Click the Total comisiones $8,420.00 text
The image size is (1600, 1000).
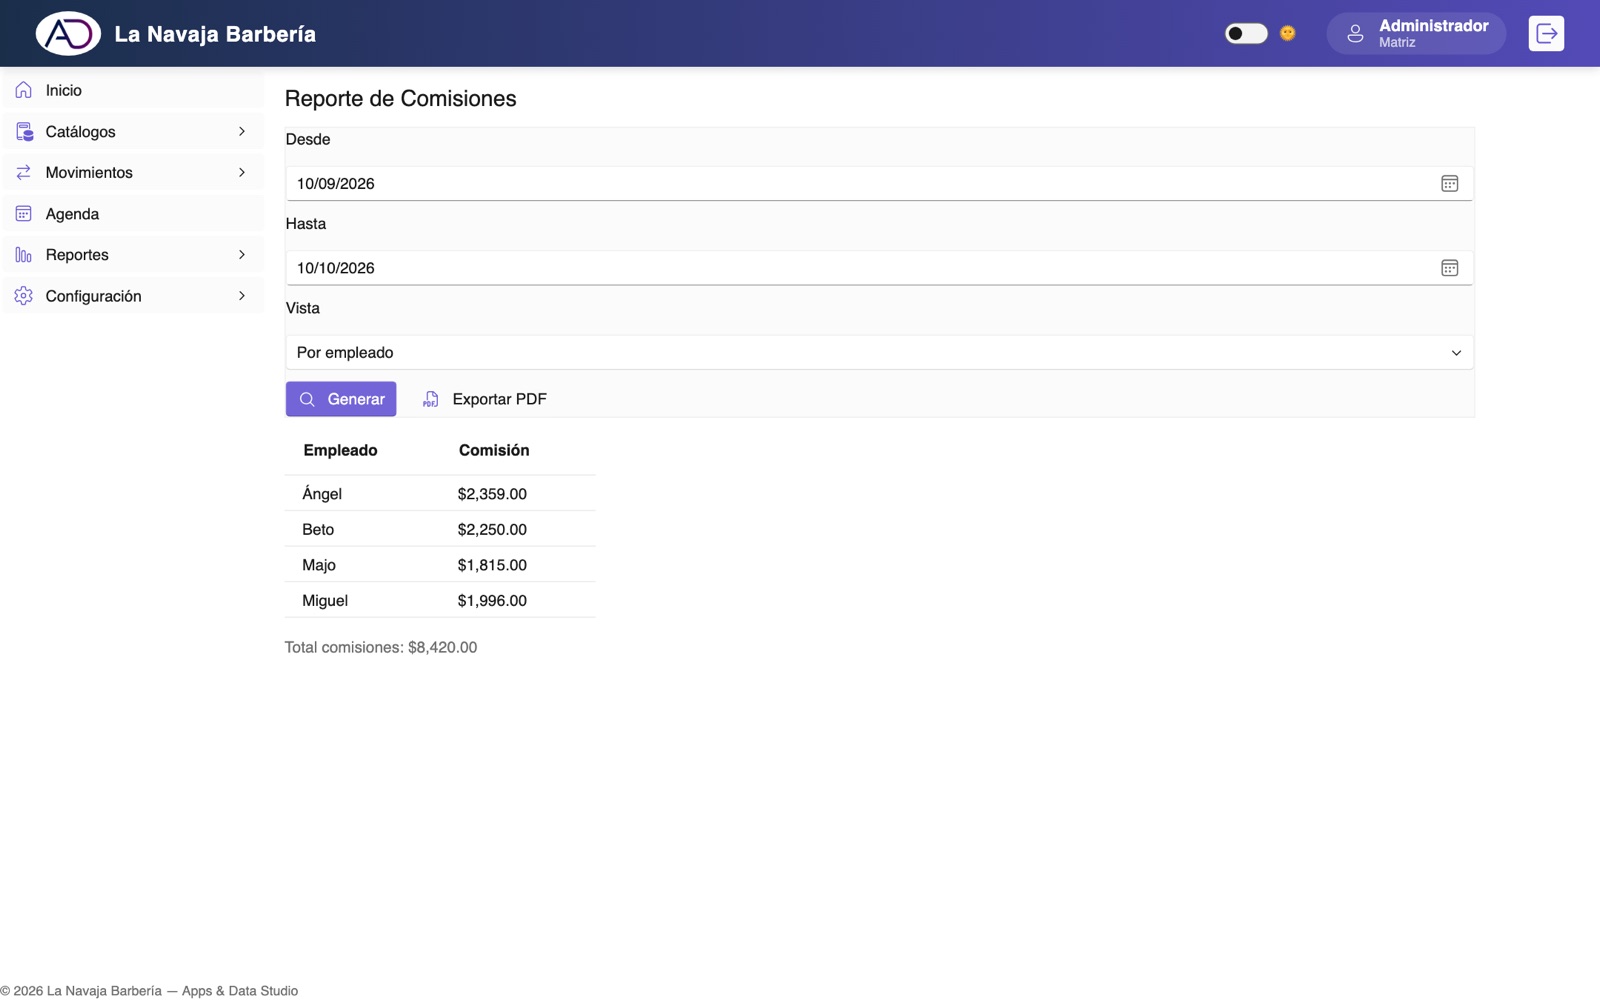[x=381, y=647]
